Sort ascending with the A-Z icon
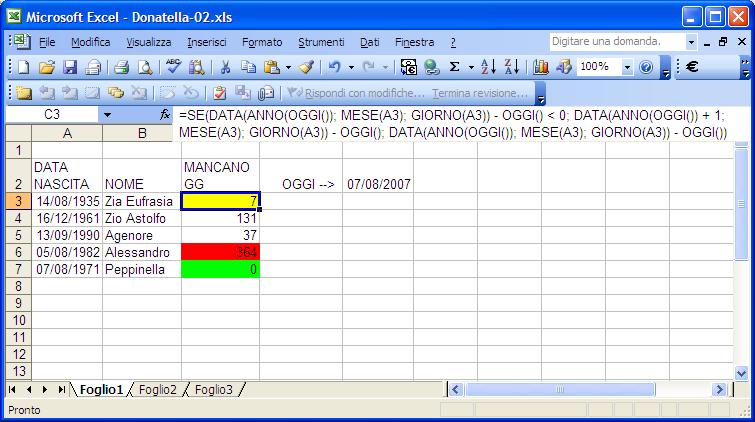This screenshot has height=422, width=755. (x=488, y=67)
